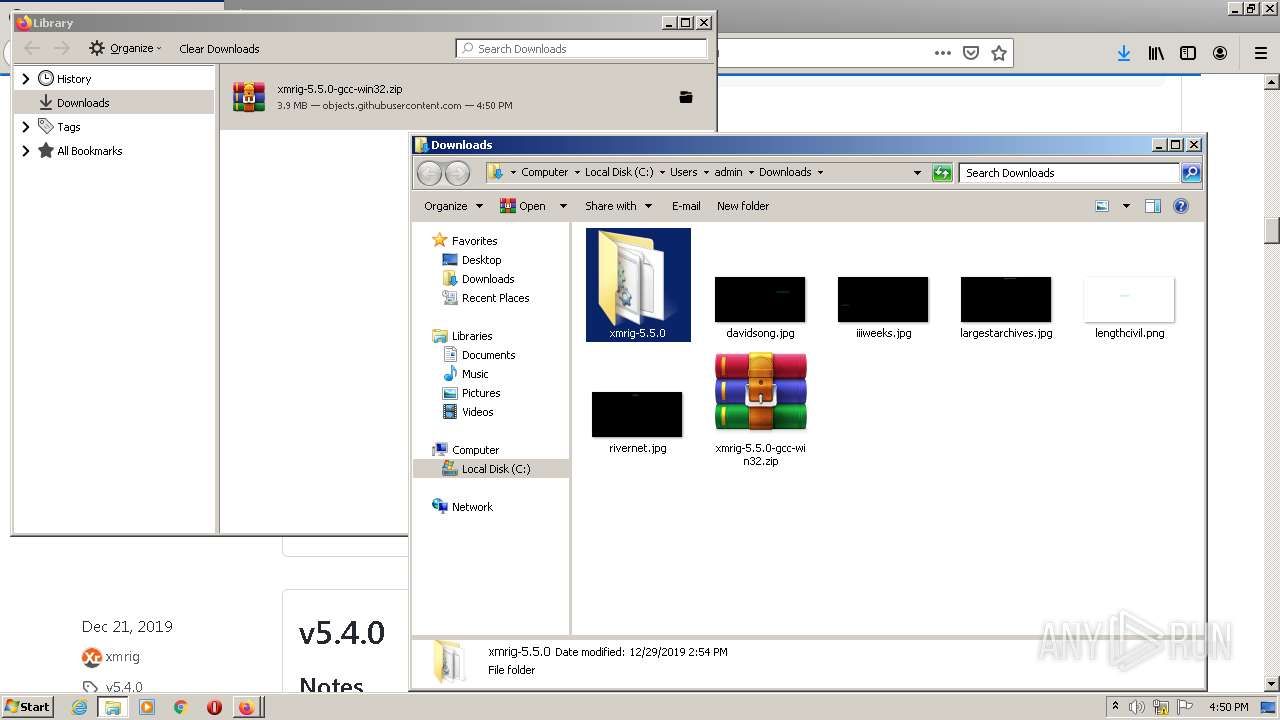Toggle Firefox sidebar icon

tap(1188, 53)
